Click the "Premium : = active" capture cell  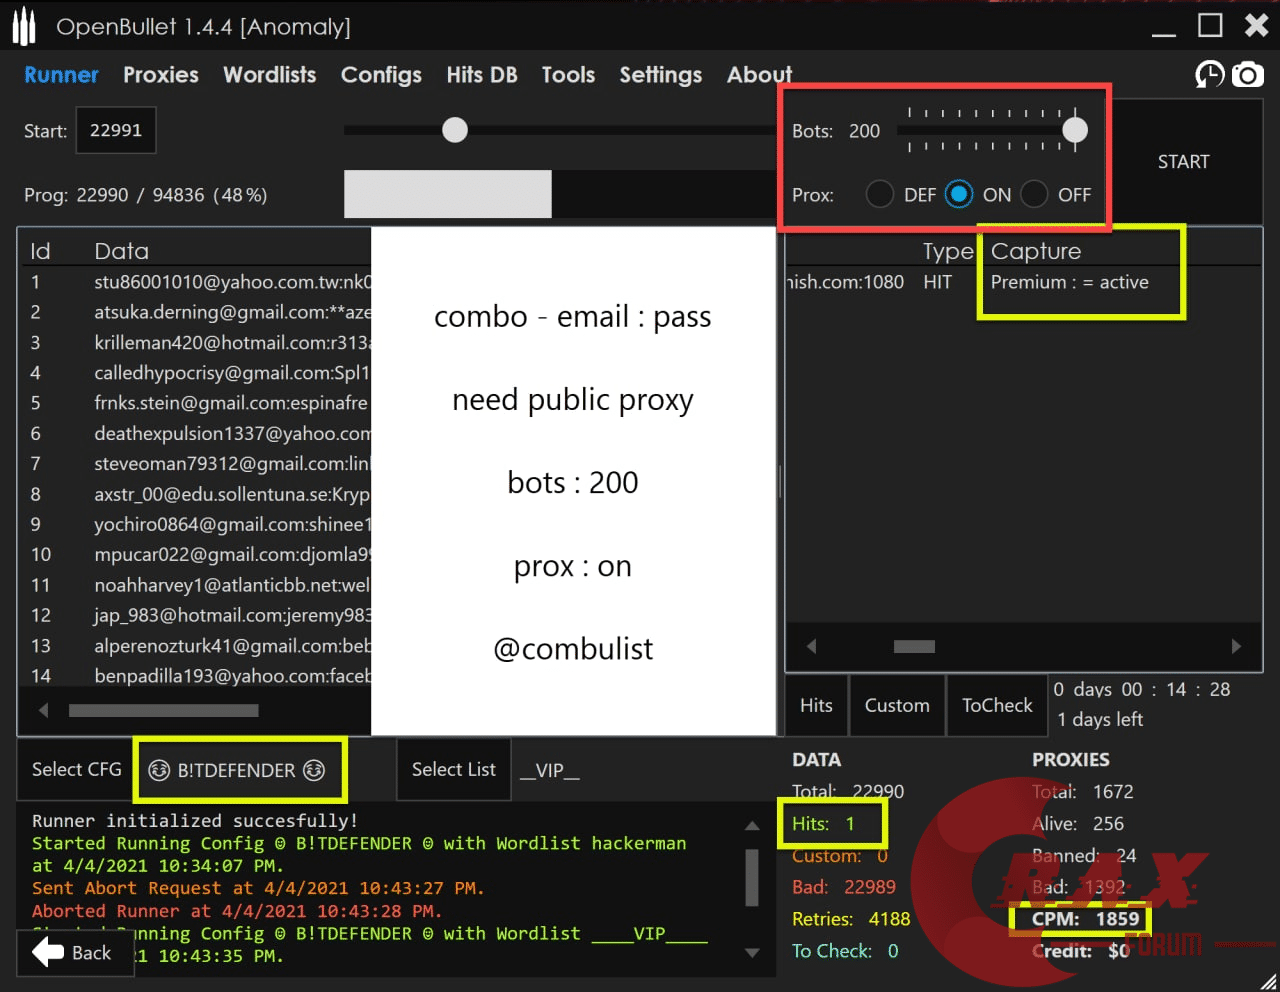1070,282
